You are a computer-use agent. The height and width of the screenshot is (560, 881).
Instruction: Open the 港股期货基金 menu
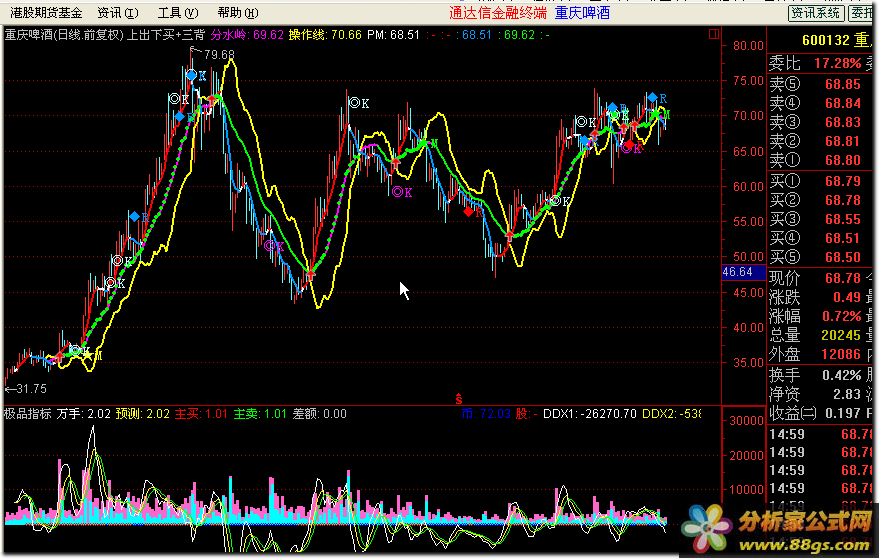(46, 12)
